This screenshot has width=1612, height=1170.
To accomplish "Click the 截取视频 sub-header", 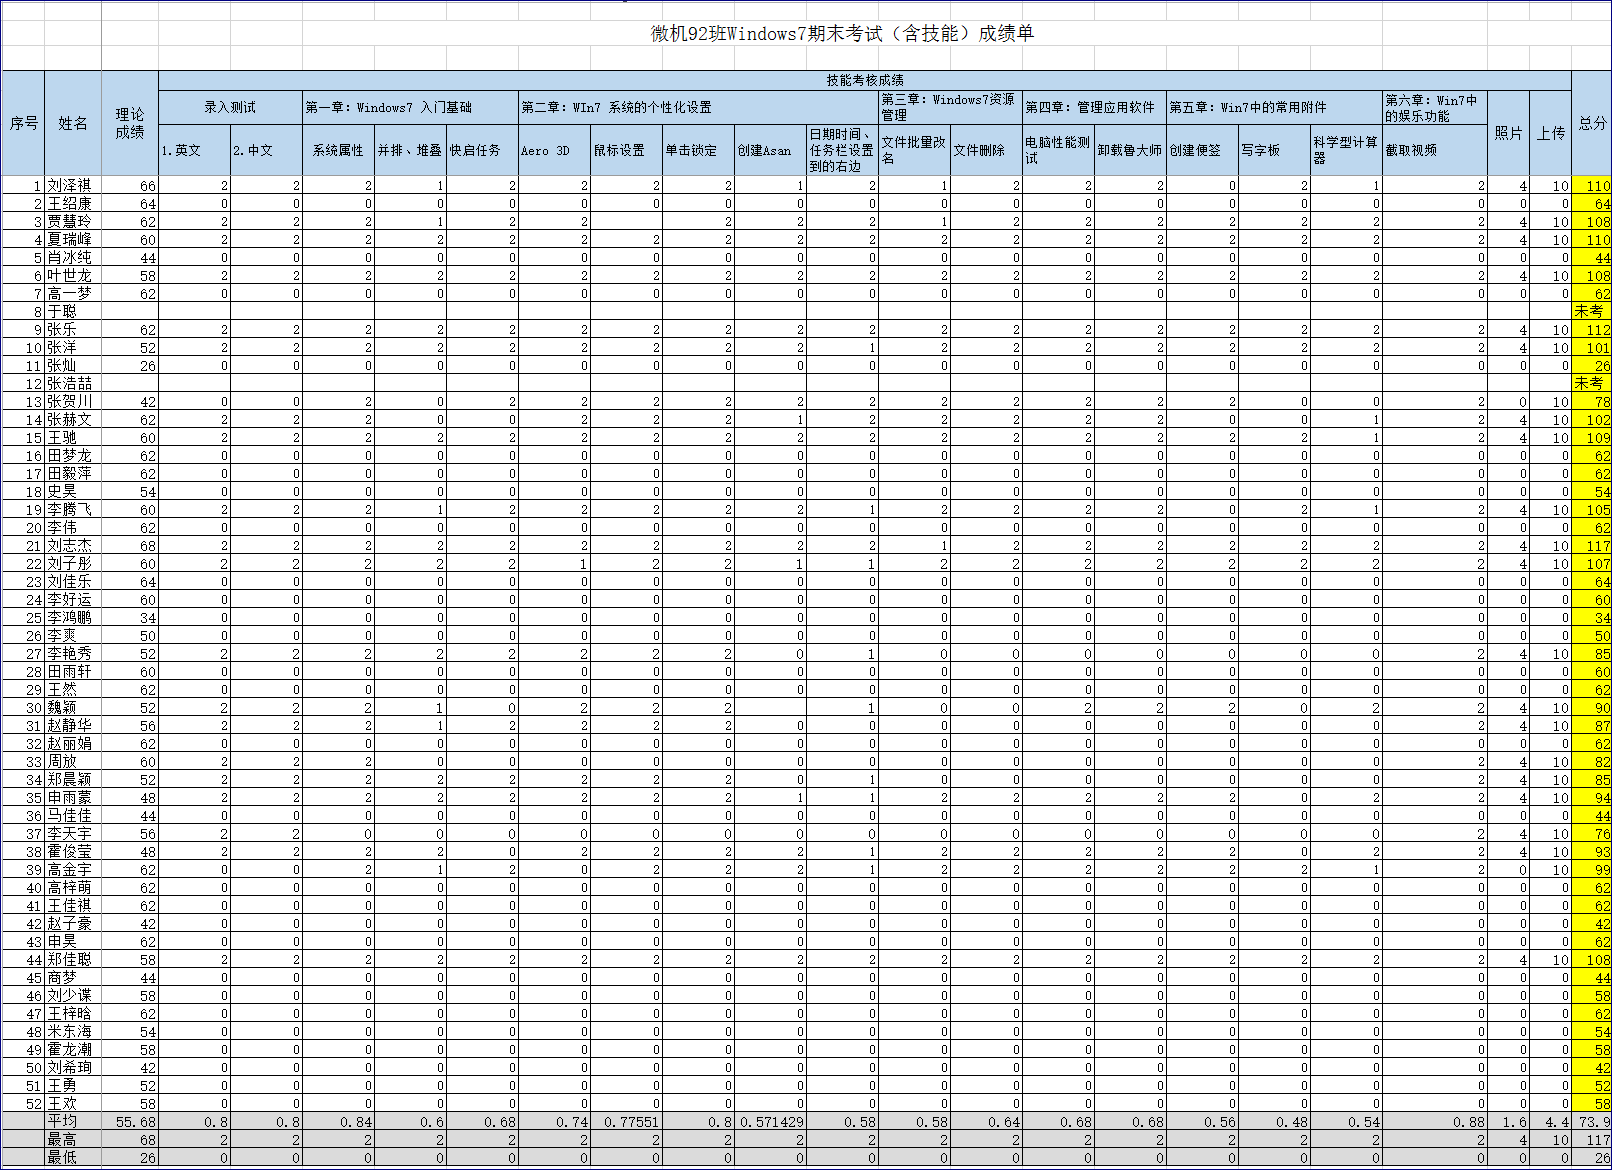I will (x=1435, y=150).
